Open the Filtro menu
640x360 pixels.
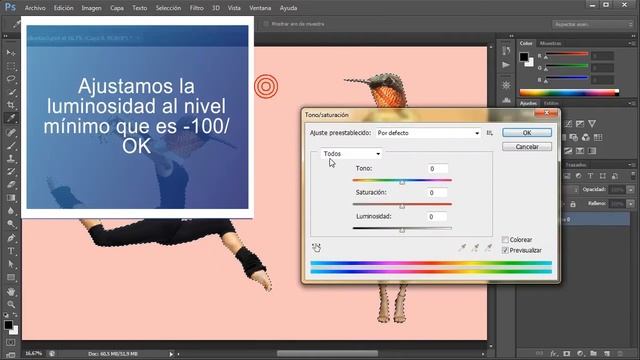click(196, 8)
